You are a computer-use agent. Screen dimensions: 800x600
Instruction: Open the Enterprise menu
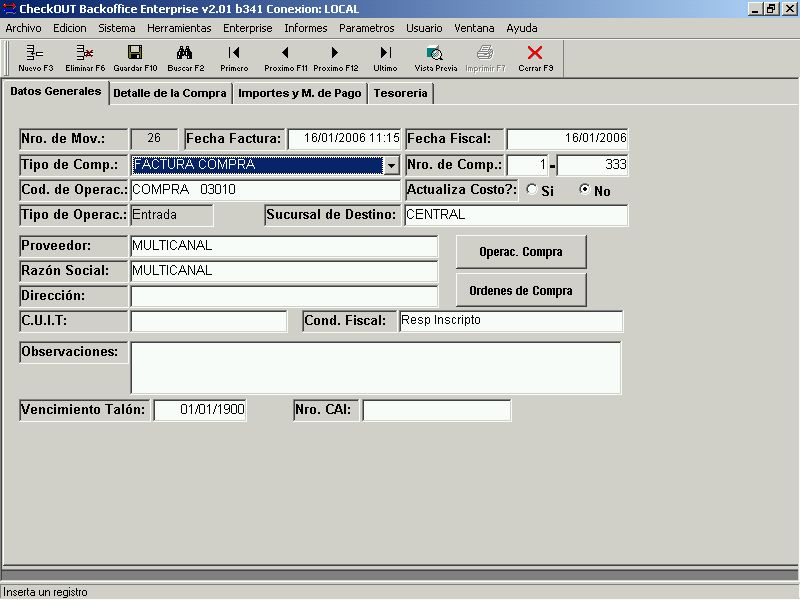pos(247,28)
